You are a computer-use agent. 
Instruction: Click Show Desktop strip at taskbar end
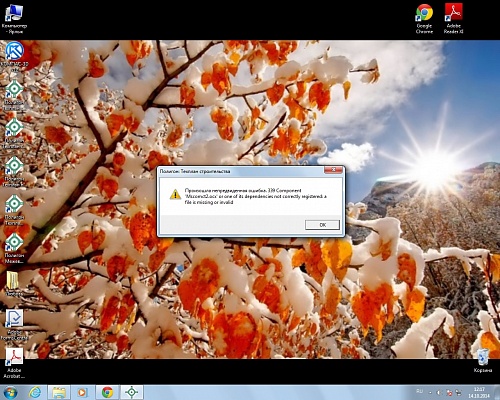(x=497, y=393)
